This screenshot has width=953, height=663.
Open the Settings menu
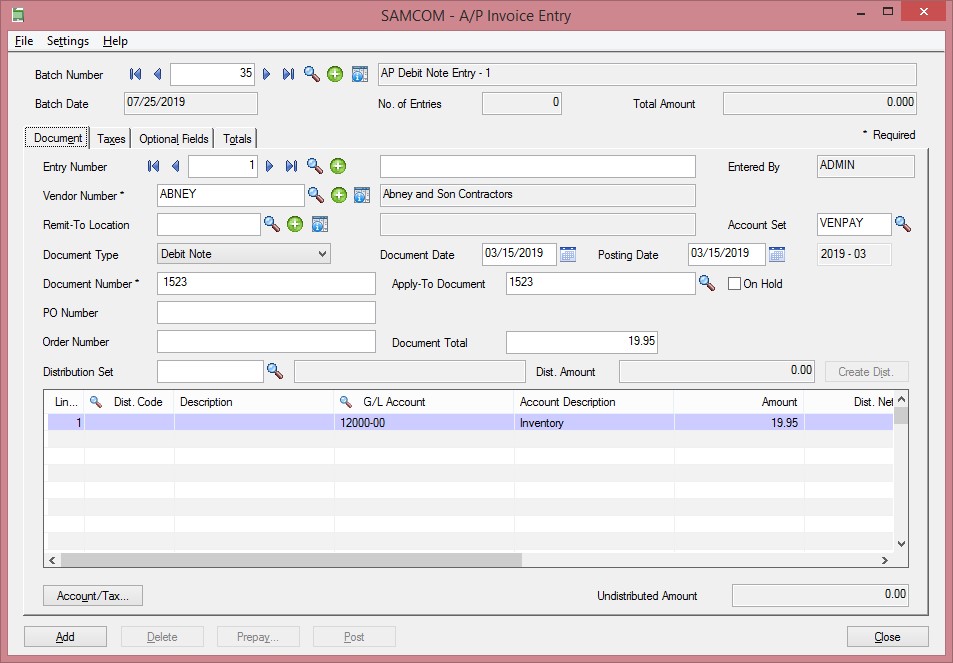tap(67, 41)
